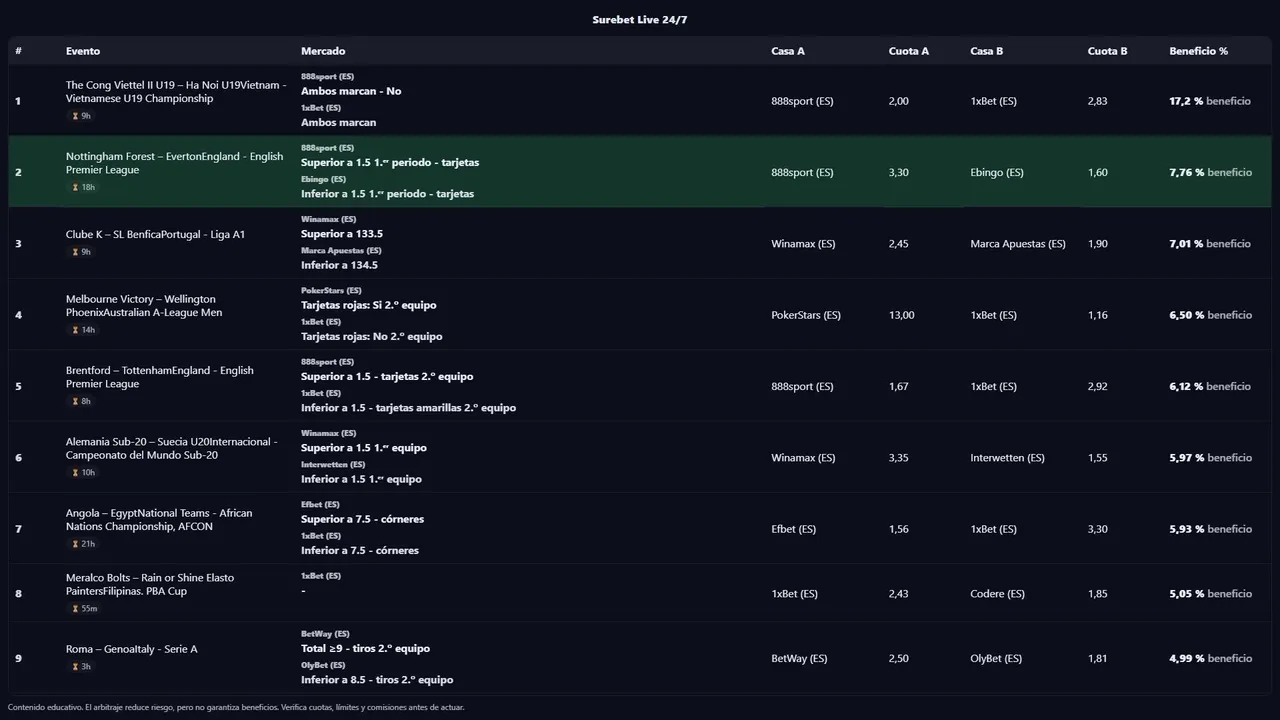The image size is (1280, 720).
Task: Select PokerStars (ES) in the Casa A column
Action: click(806, 315)
